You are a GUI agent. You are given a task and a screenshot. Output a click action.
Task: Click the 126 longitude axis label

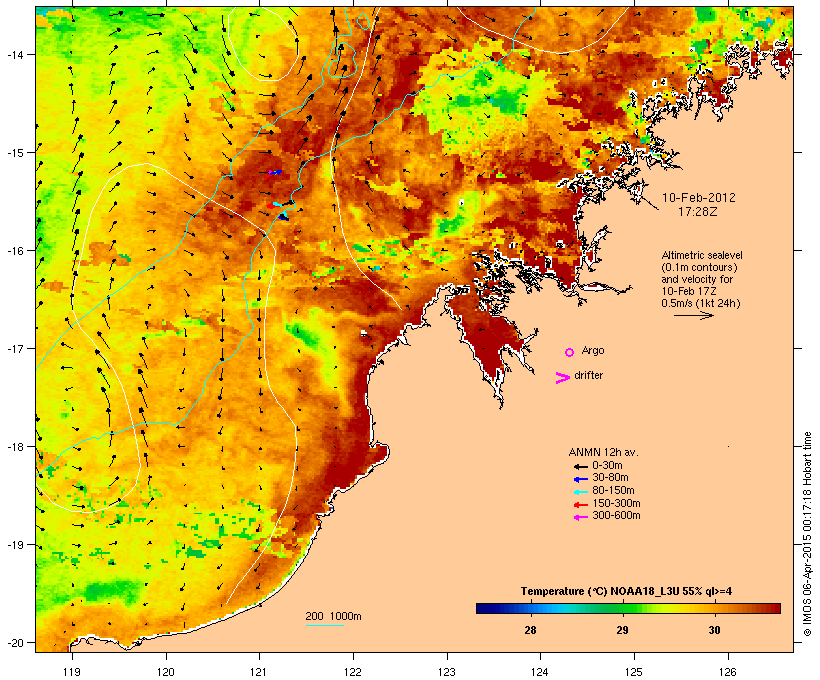coord(728,672)
